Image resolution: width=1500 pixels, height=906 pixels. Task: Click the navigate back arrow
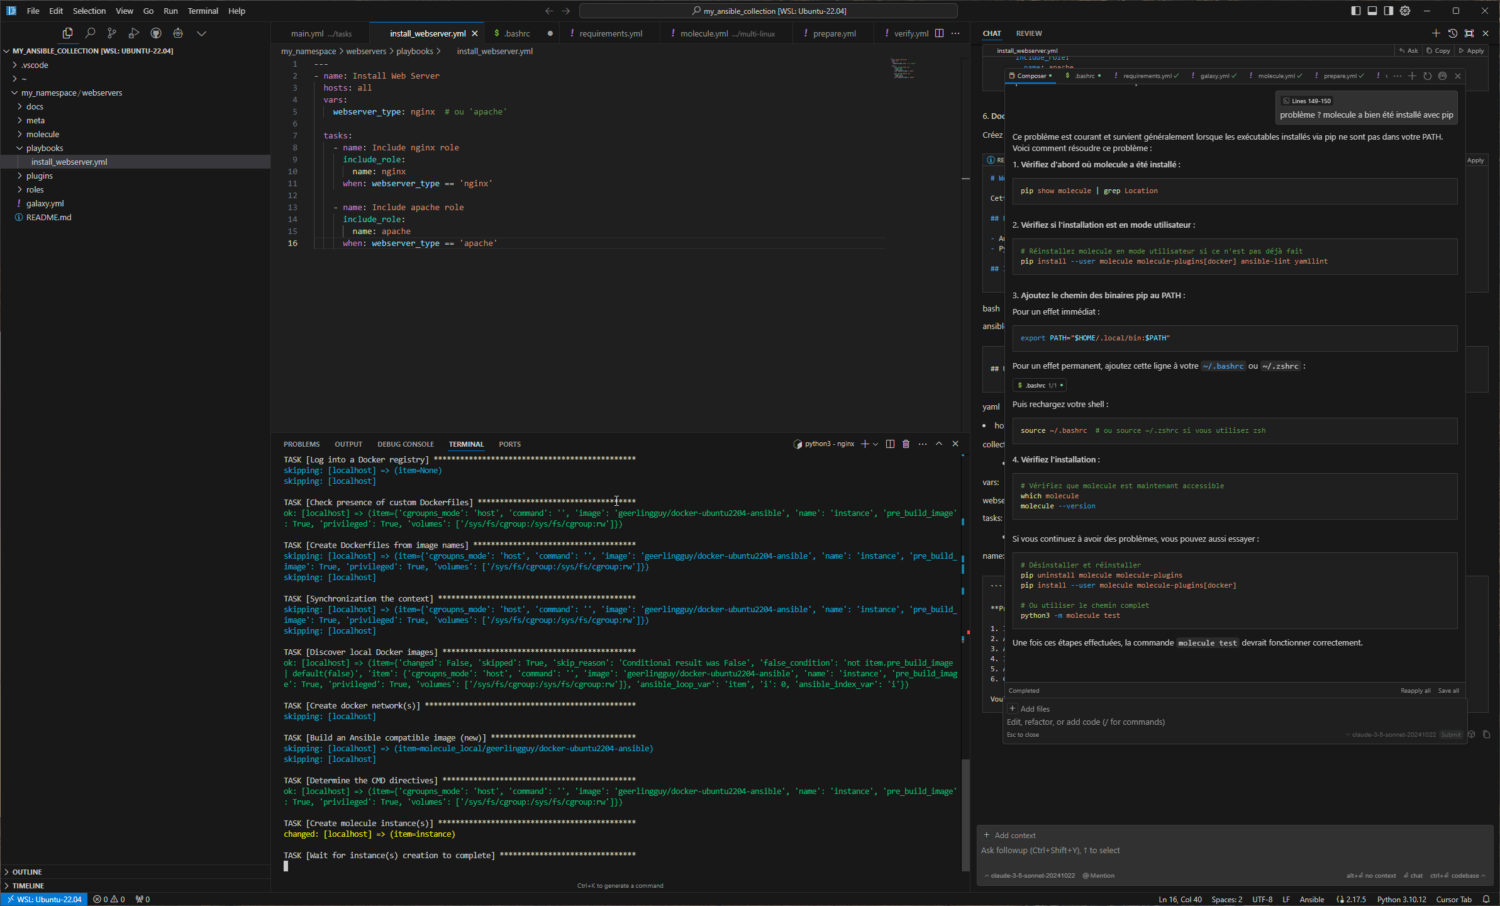pos(548,11)
